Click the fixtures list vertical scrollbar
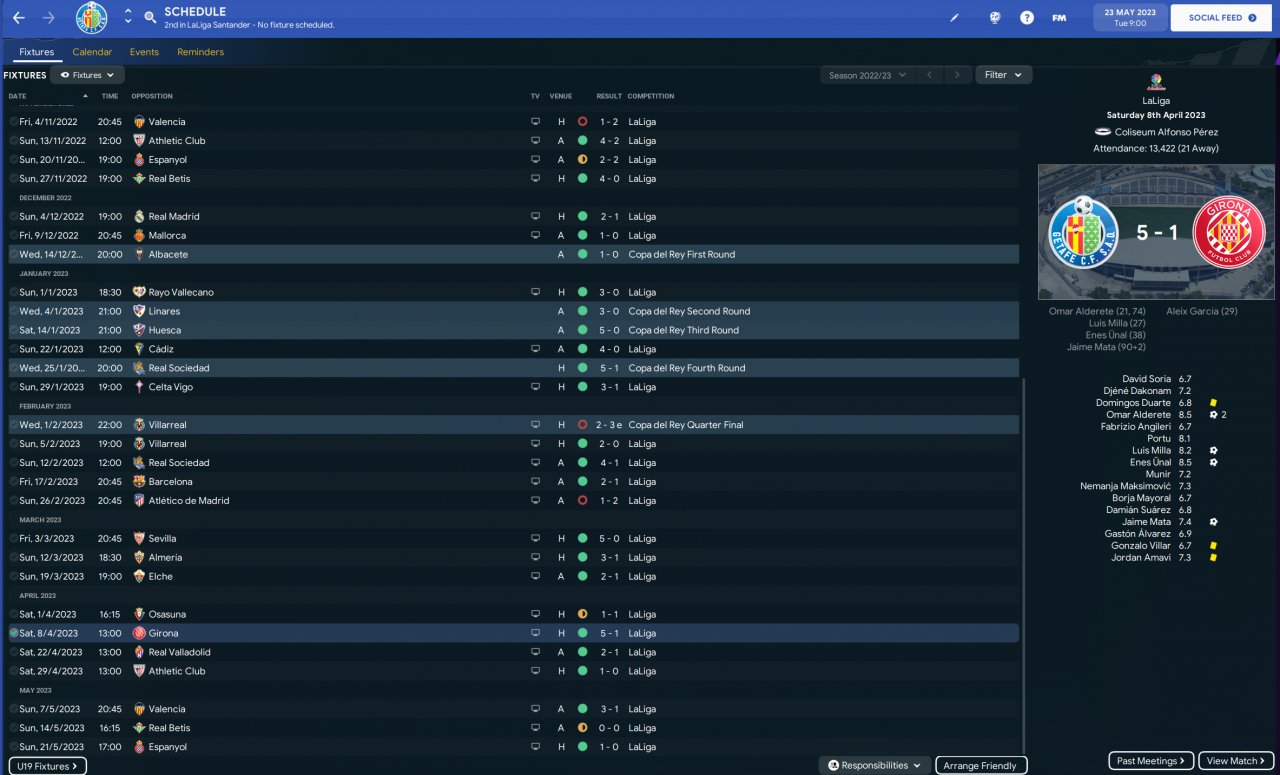Viewport: 1280px width, 775px height. [x=1023, y=566]
